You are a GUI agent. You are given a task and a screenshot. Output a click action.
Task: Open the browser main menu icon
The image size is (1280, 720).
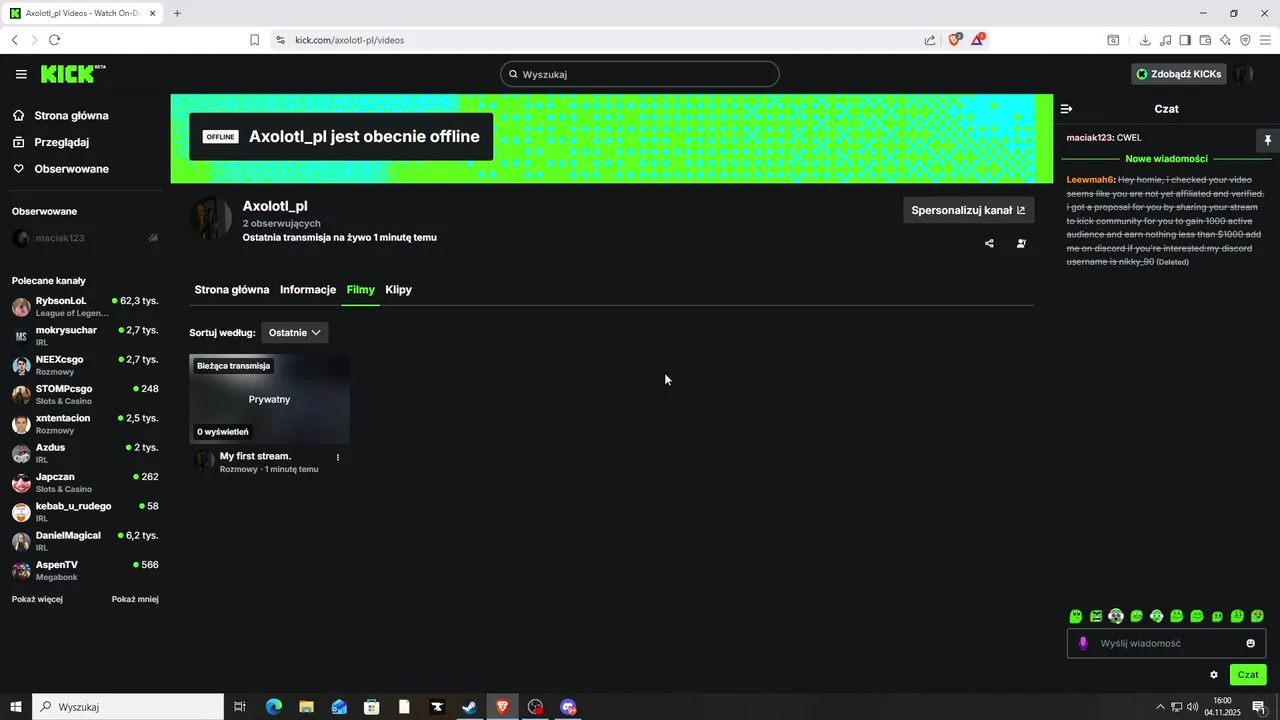(x=1265, y=40)
